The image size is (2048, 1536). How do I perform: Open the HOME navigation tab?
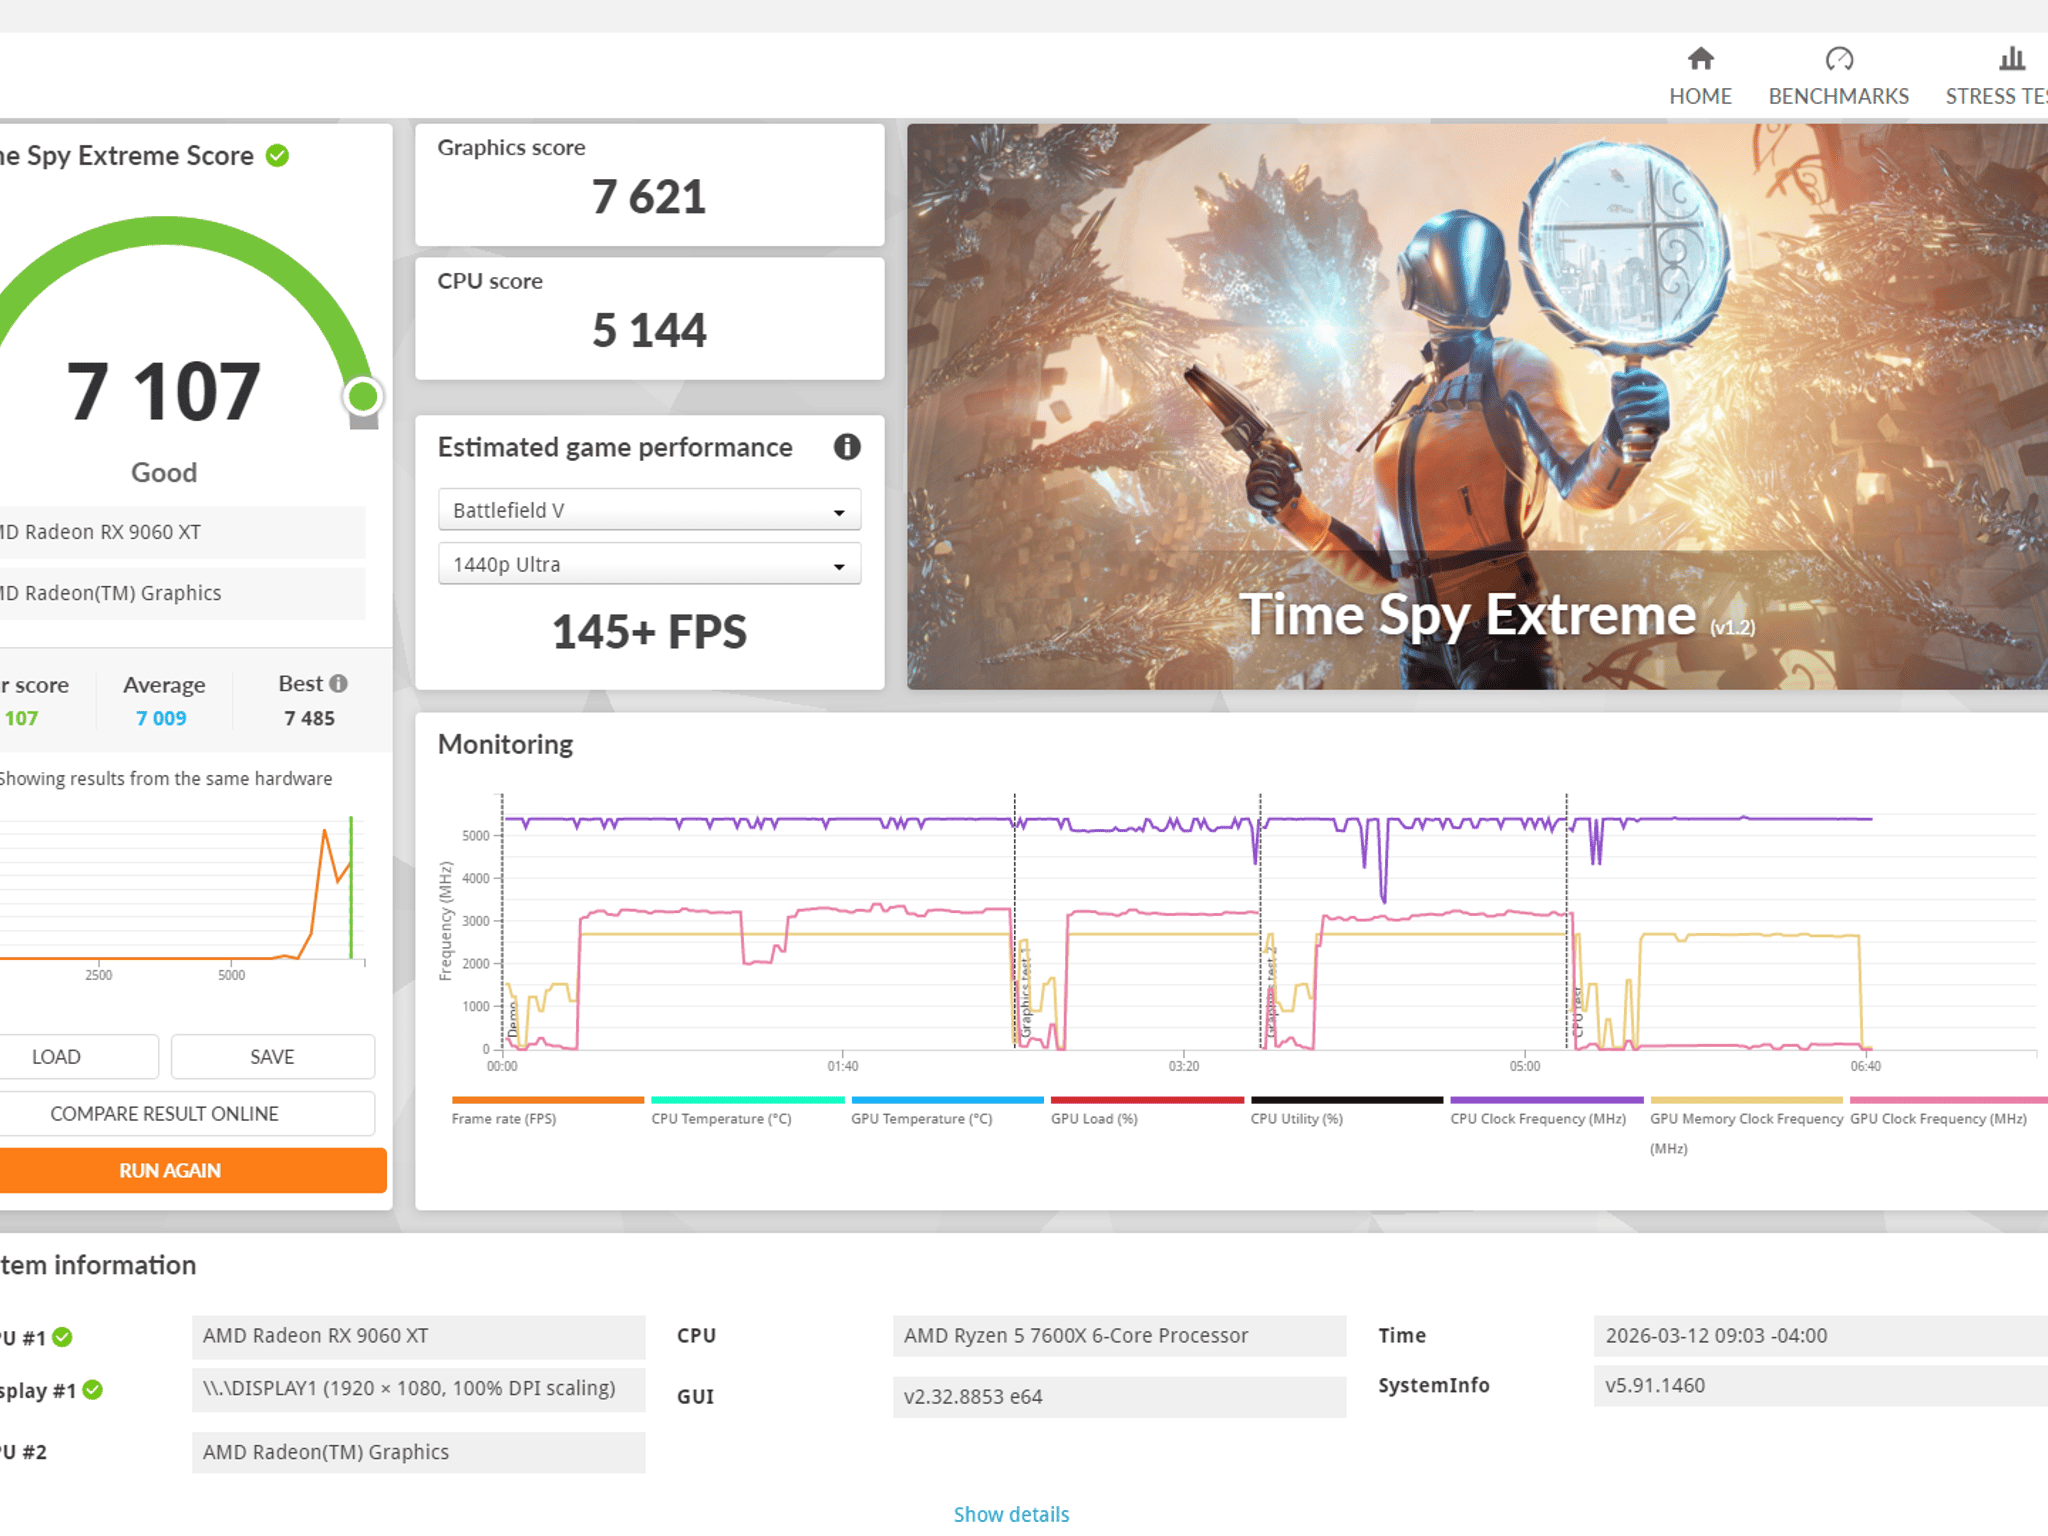point(1700,76)
